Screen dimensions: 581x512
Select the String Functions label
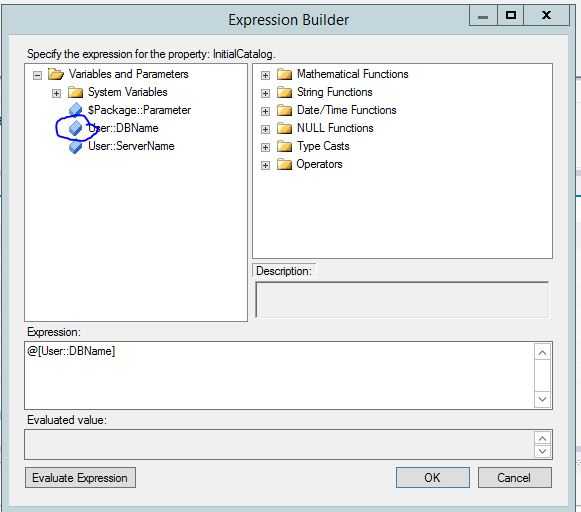coord(335,92)
